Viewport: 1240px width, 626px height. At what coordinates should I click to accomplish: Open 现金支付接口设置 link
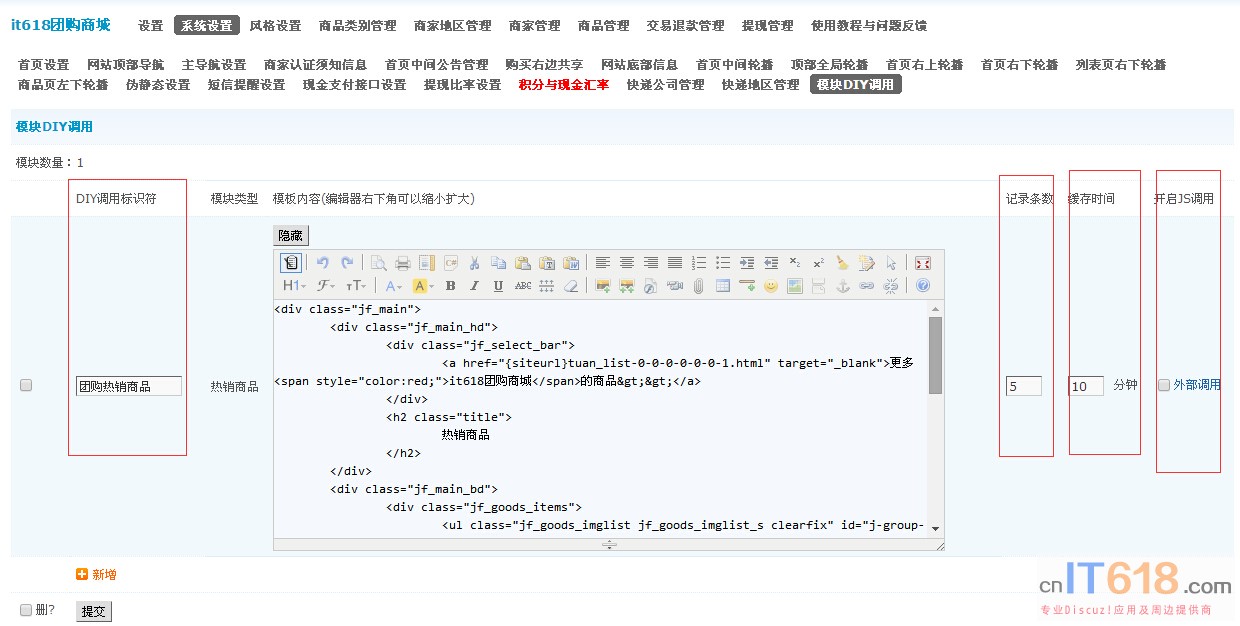355,85
